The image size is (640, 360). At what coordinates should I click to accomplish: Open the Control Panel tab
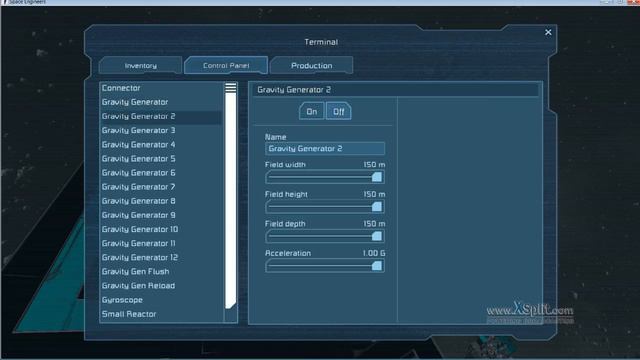click(x=226, y=65)
